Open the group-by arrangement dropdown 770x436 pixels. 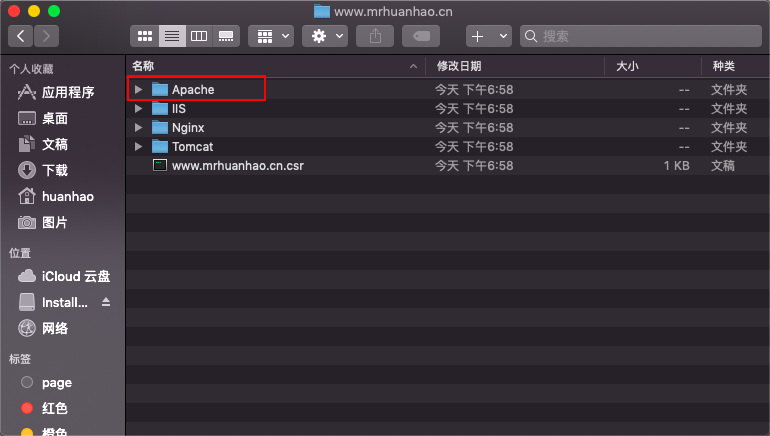(270, 36)
